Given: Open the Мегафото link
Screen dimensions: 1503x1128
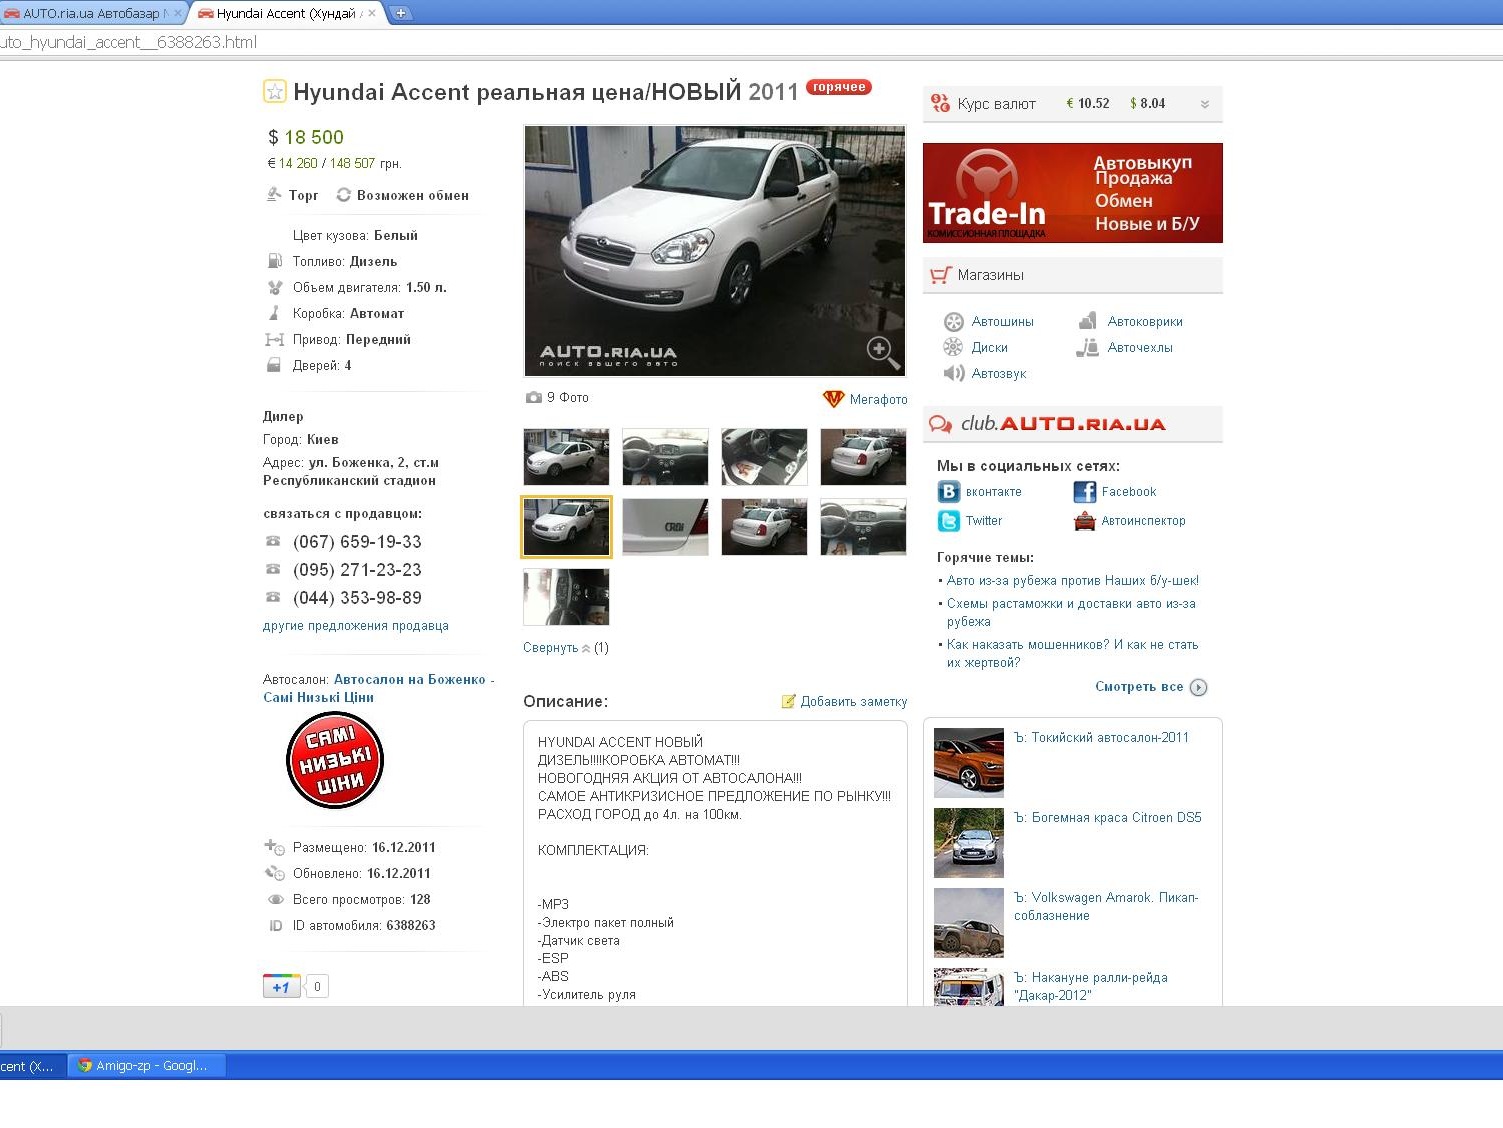Looking at the screenshot, I should tap(878, 399).
